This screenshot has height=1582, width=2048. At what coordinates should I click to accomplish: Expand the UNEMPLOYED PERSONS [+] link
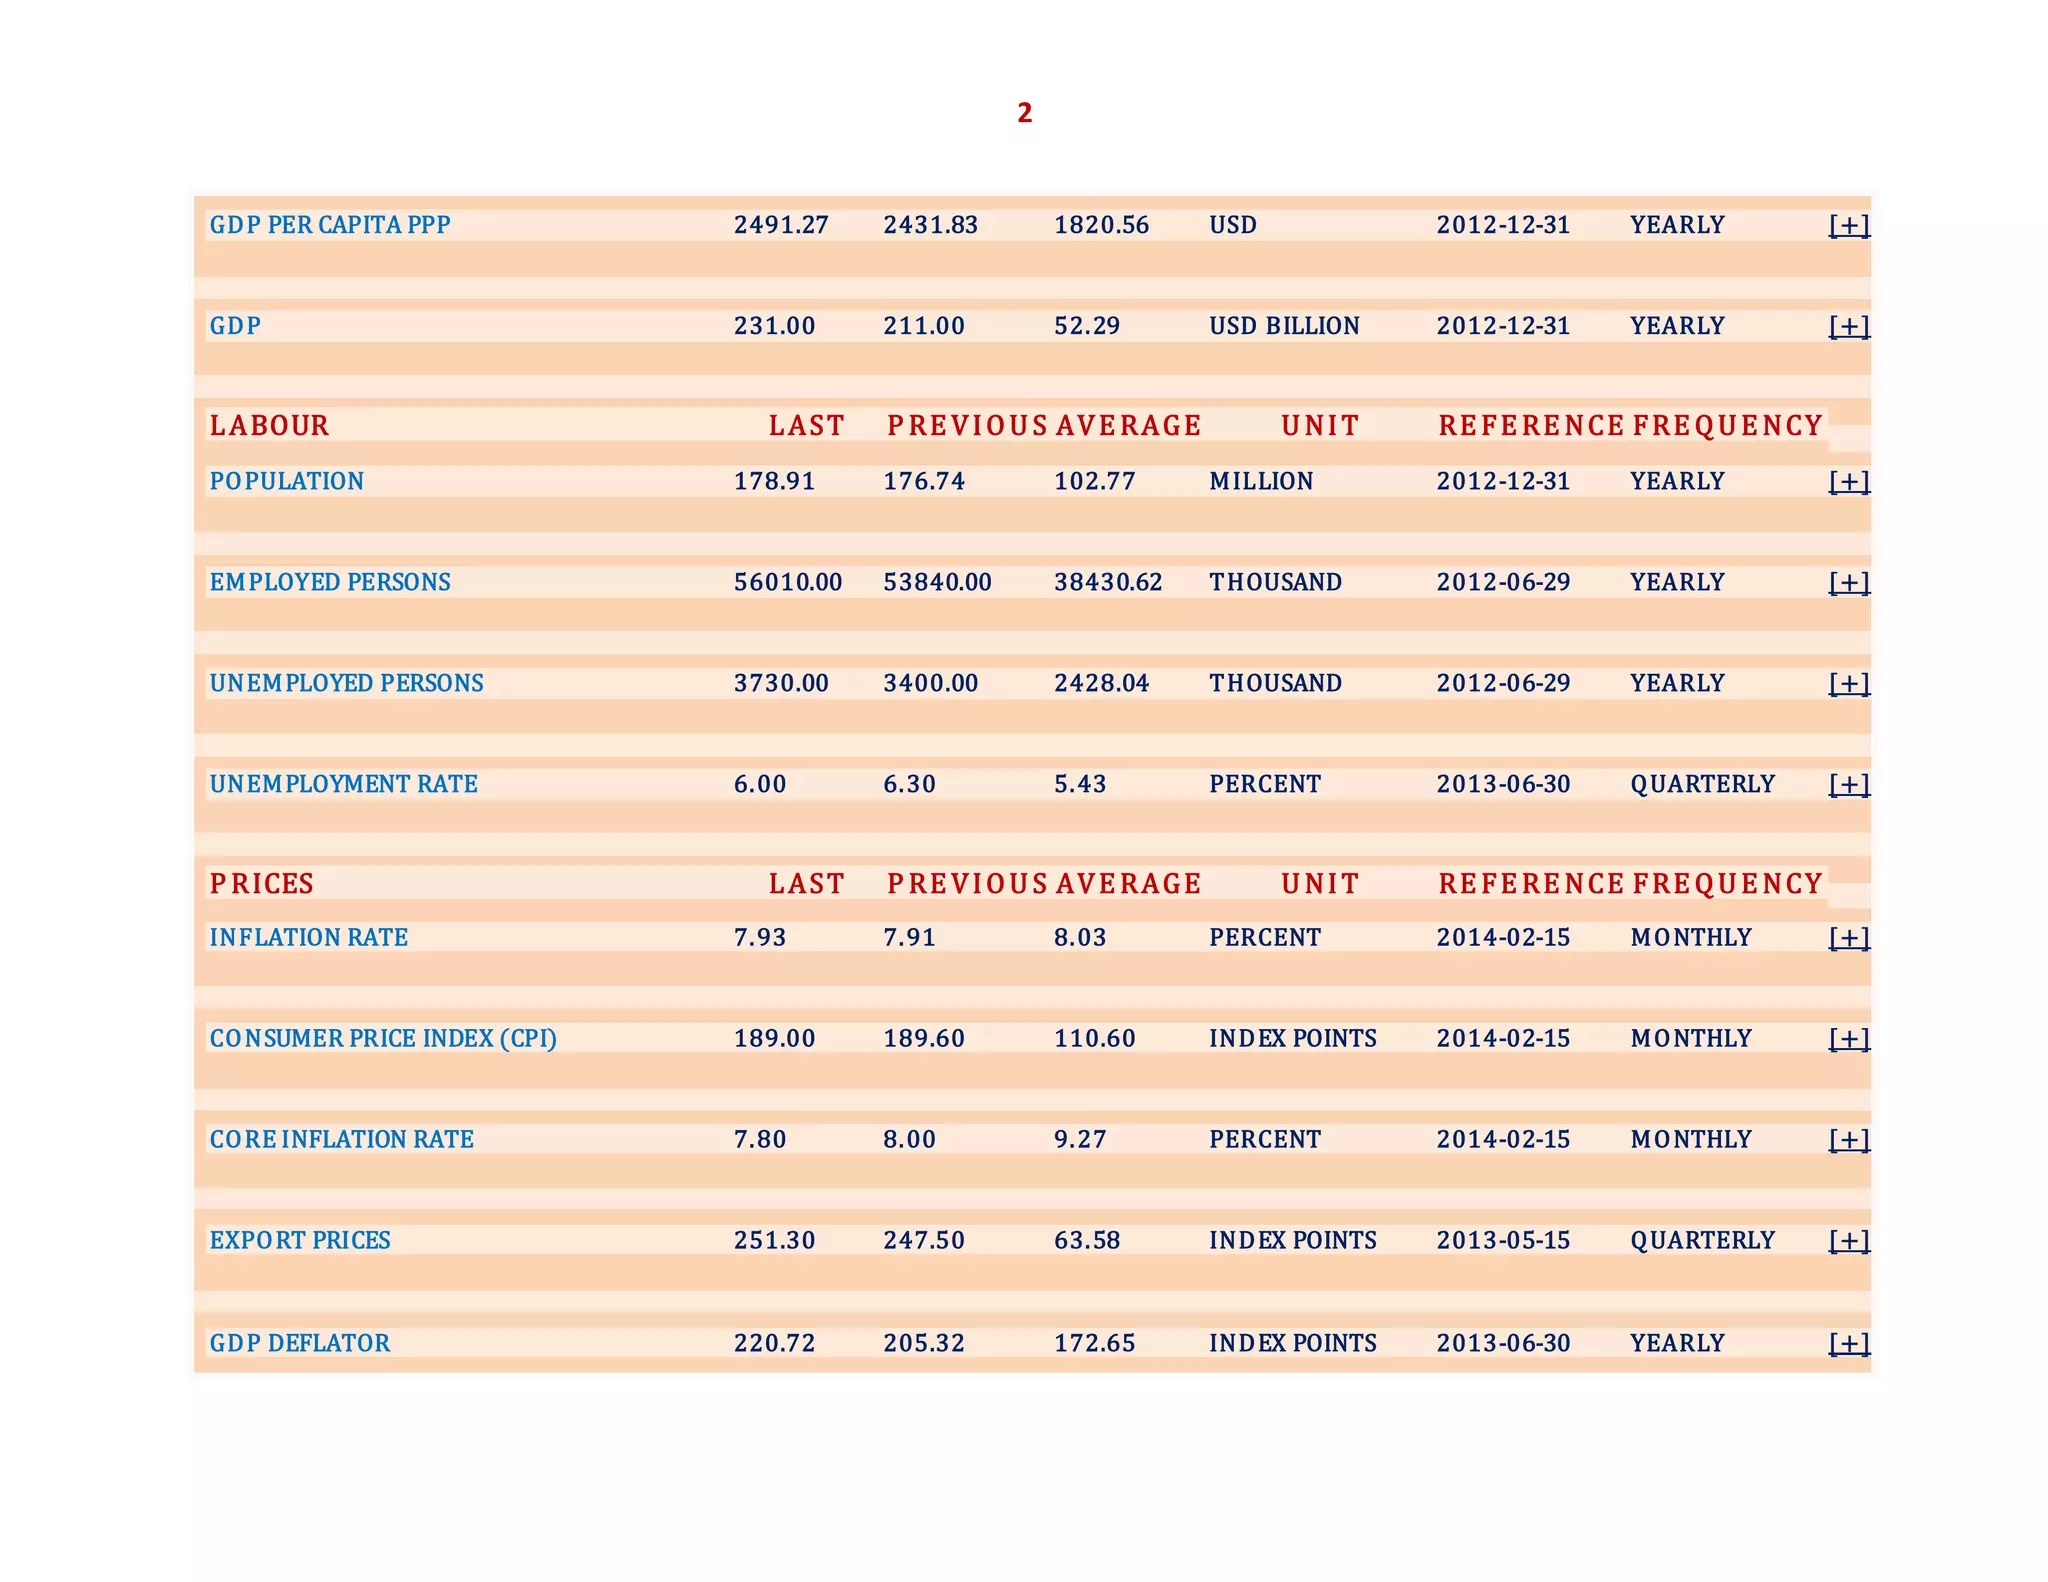[x=1848, y=684]
